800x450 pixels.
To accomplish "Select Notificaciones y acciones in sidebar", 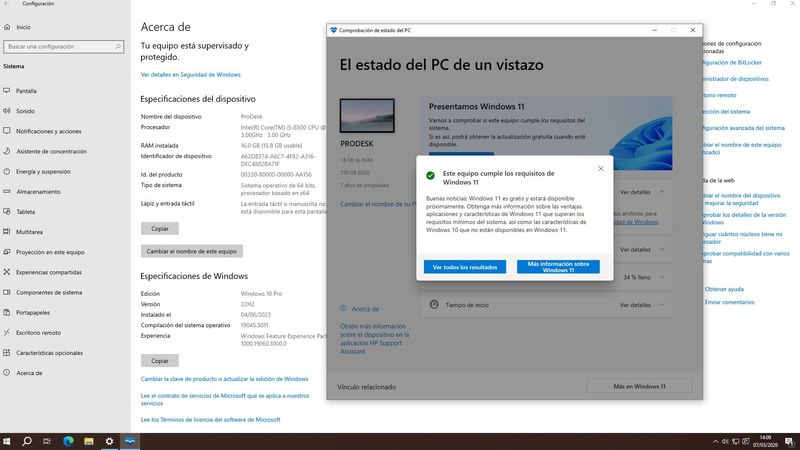I will [48, 131].
